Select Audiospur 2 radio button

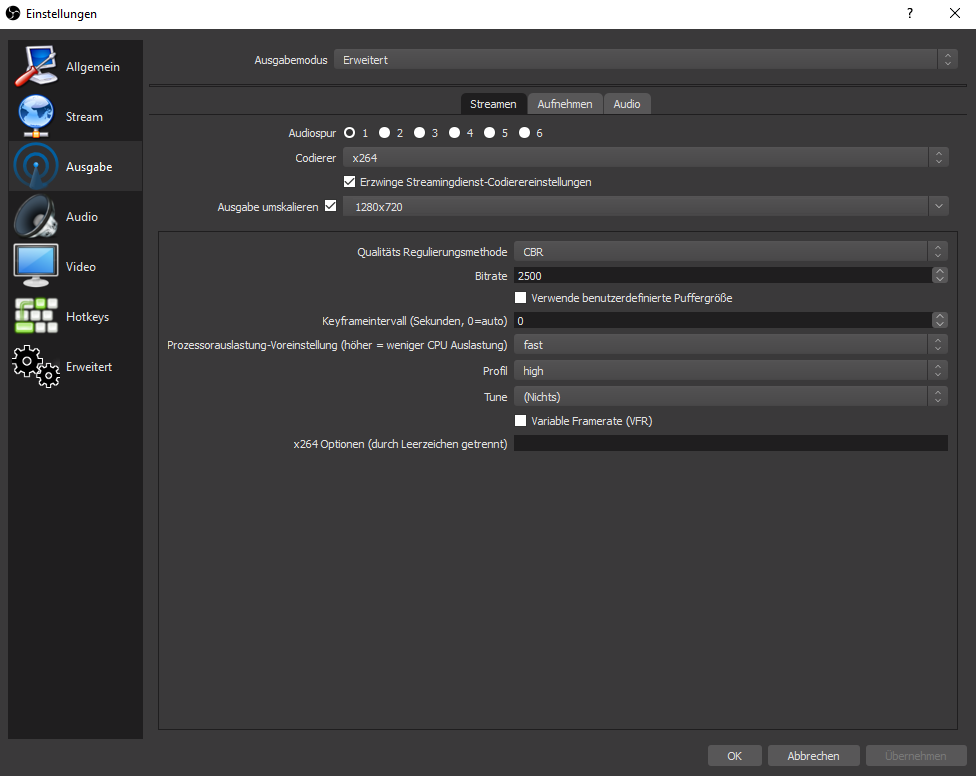[x=385, y=133]
